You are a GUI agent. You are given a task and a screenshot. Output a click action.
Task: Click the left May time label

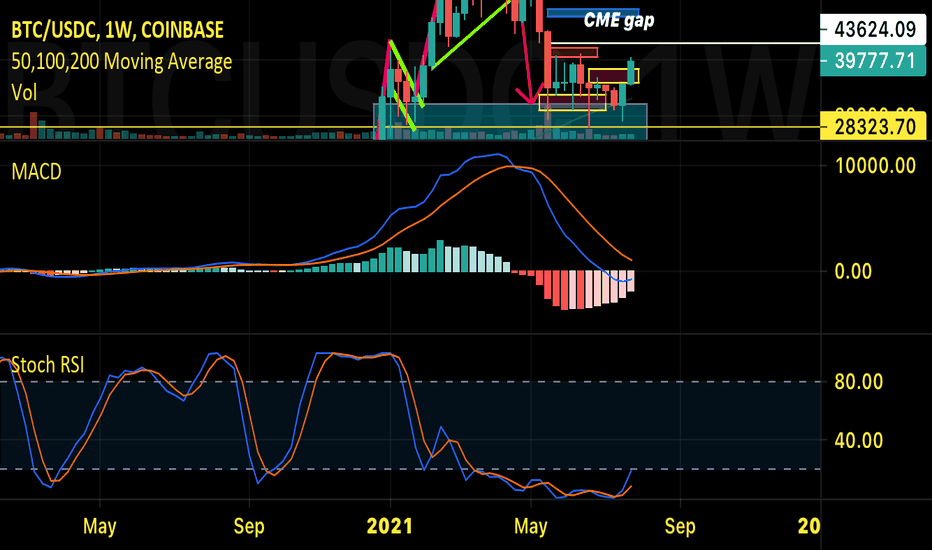(x=99, y=526)
